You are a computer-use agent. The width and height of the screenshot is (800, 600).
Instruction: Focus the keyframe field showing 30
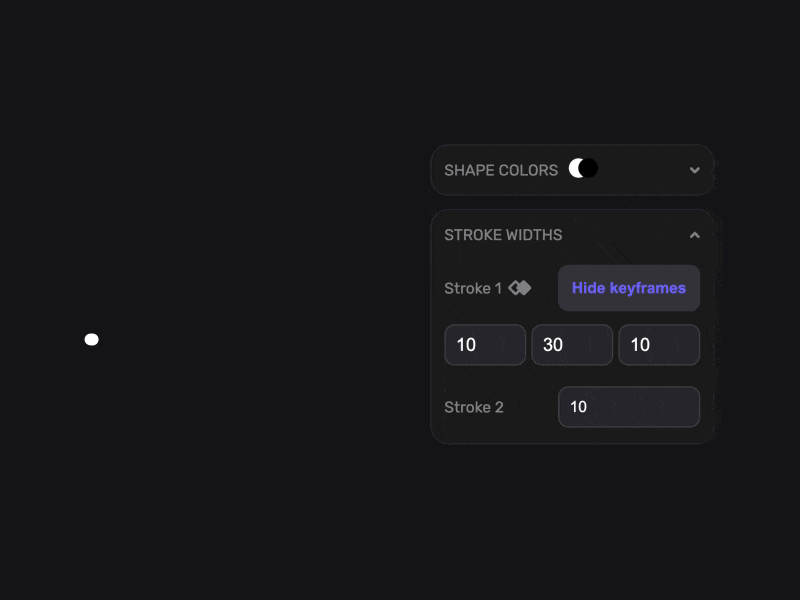pos(572,345)
